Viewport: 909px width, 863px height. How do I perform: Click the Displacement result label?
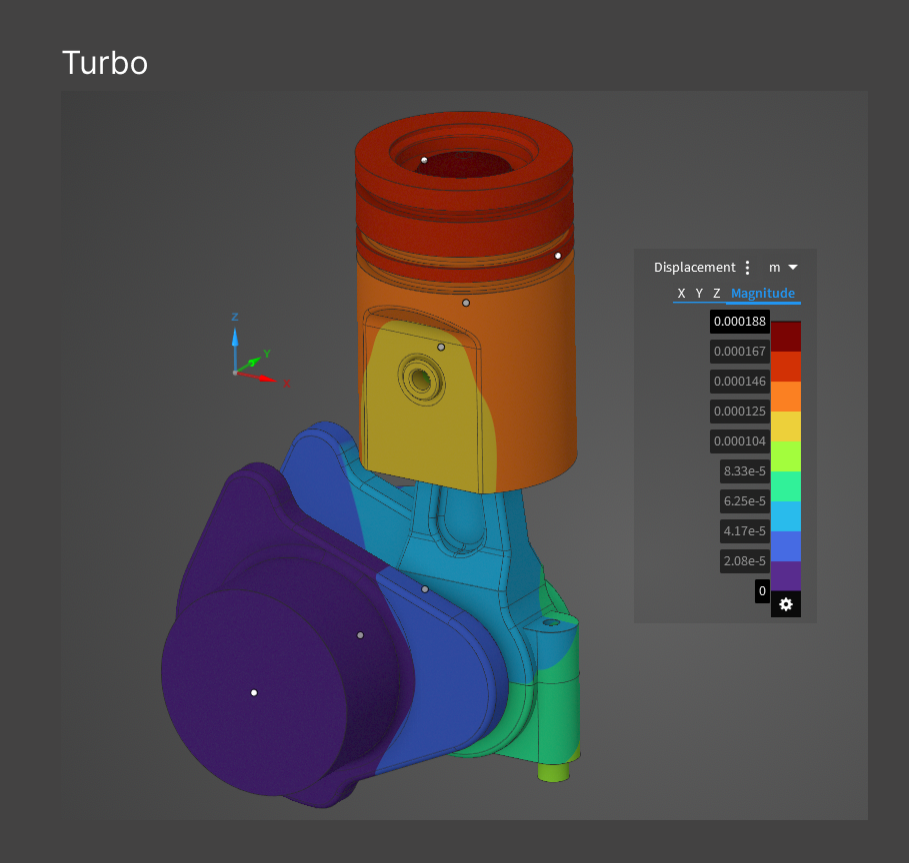click(x=695, y=267)
